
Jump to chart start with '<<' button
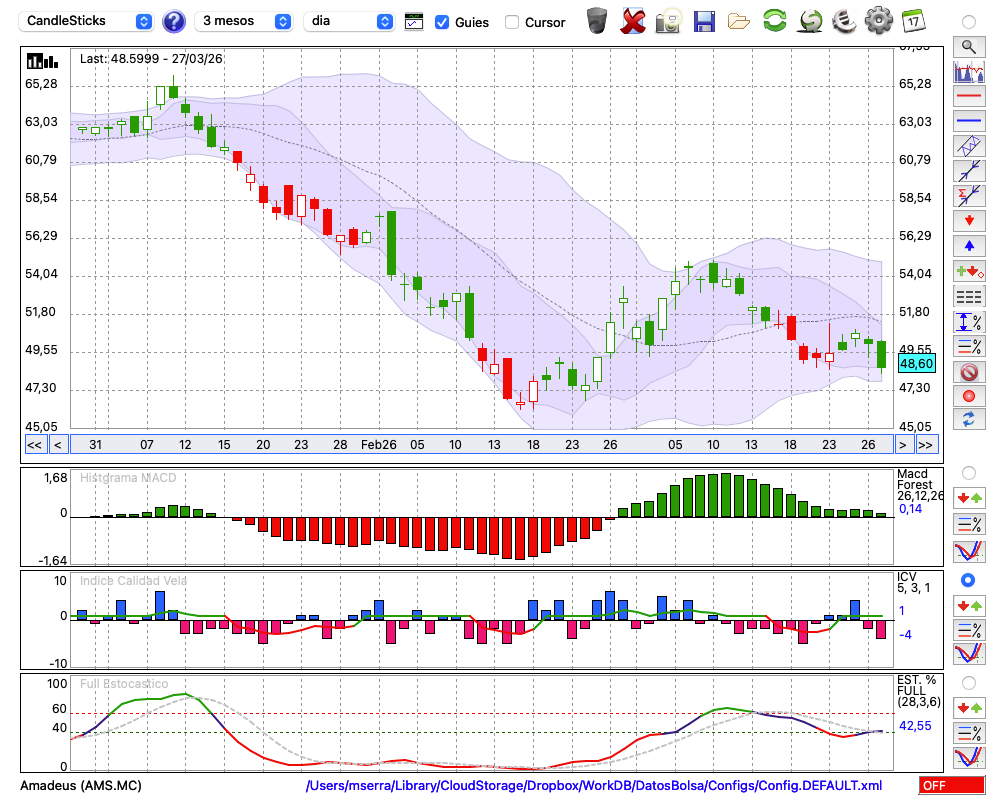pyautogui.click(x=34, y=445)
